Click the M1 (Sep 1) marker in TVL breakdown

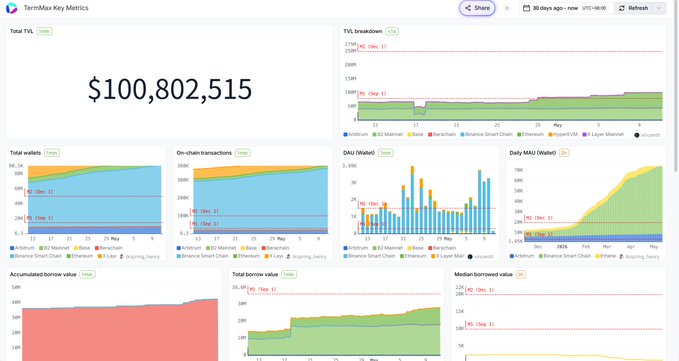coord(373,93)
